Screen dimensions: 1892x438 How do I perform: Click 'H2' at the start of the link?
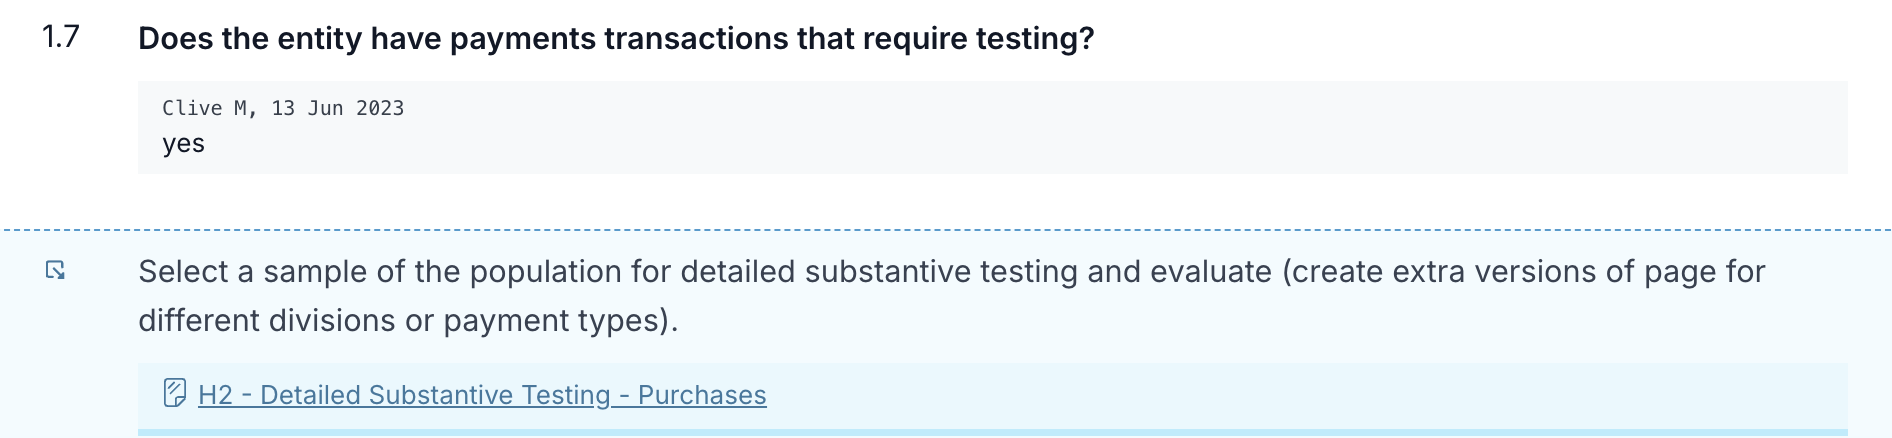point(215,395)
